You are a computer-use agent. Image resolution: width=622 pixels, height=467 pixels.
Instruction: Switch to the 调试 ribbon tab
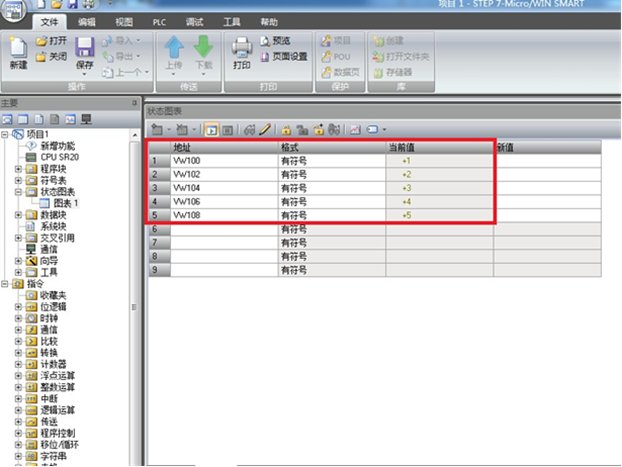click(x=194, y=22)
